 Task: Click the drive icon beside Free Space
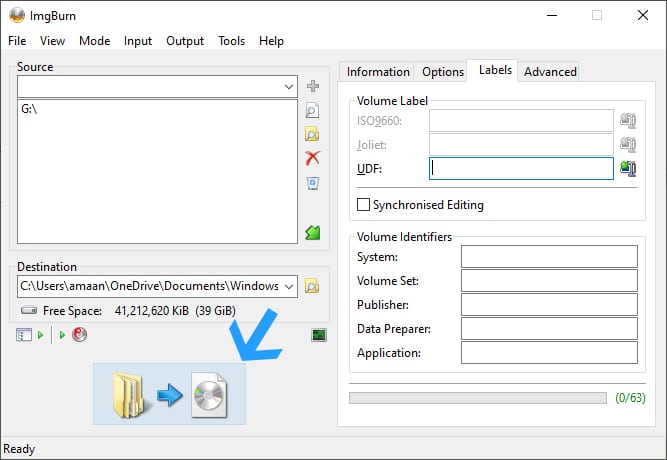pyautogui.click(x=29, y=310)
